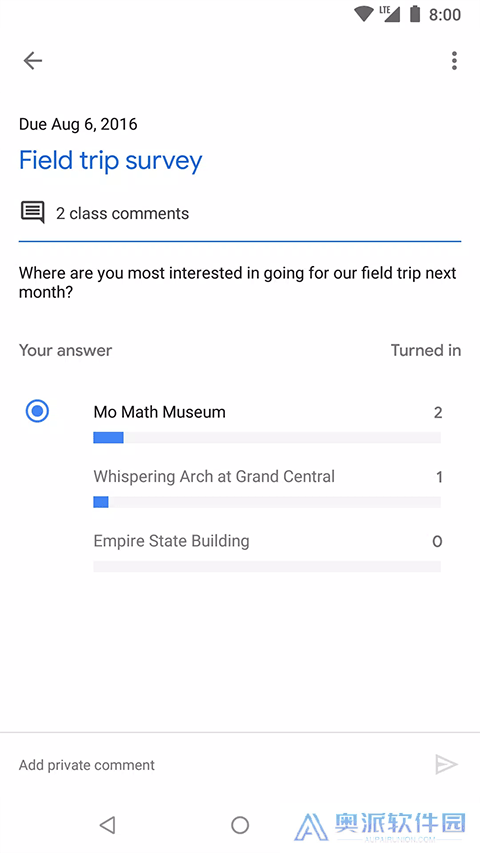The image size is (480, 853).
Task: Go back using the top-left arrow
Action: [x=33, y=60]
